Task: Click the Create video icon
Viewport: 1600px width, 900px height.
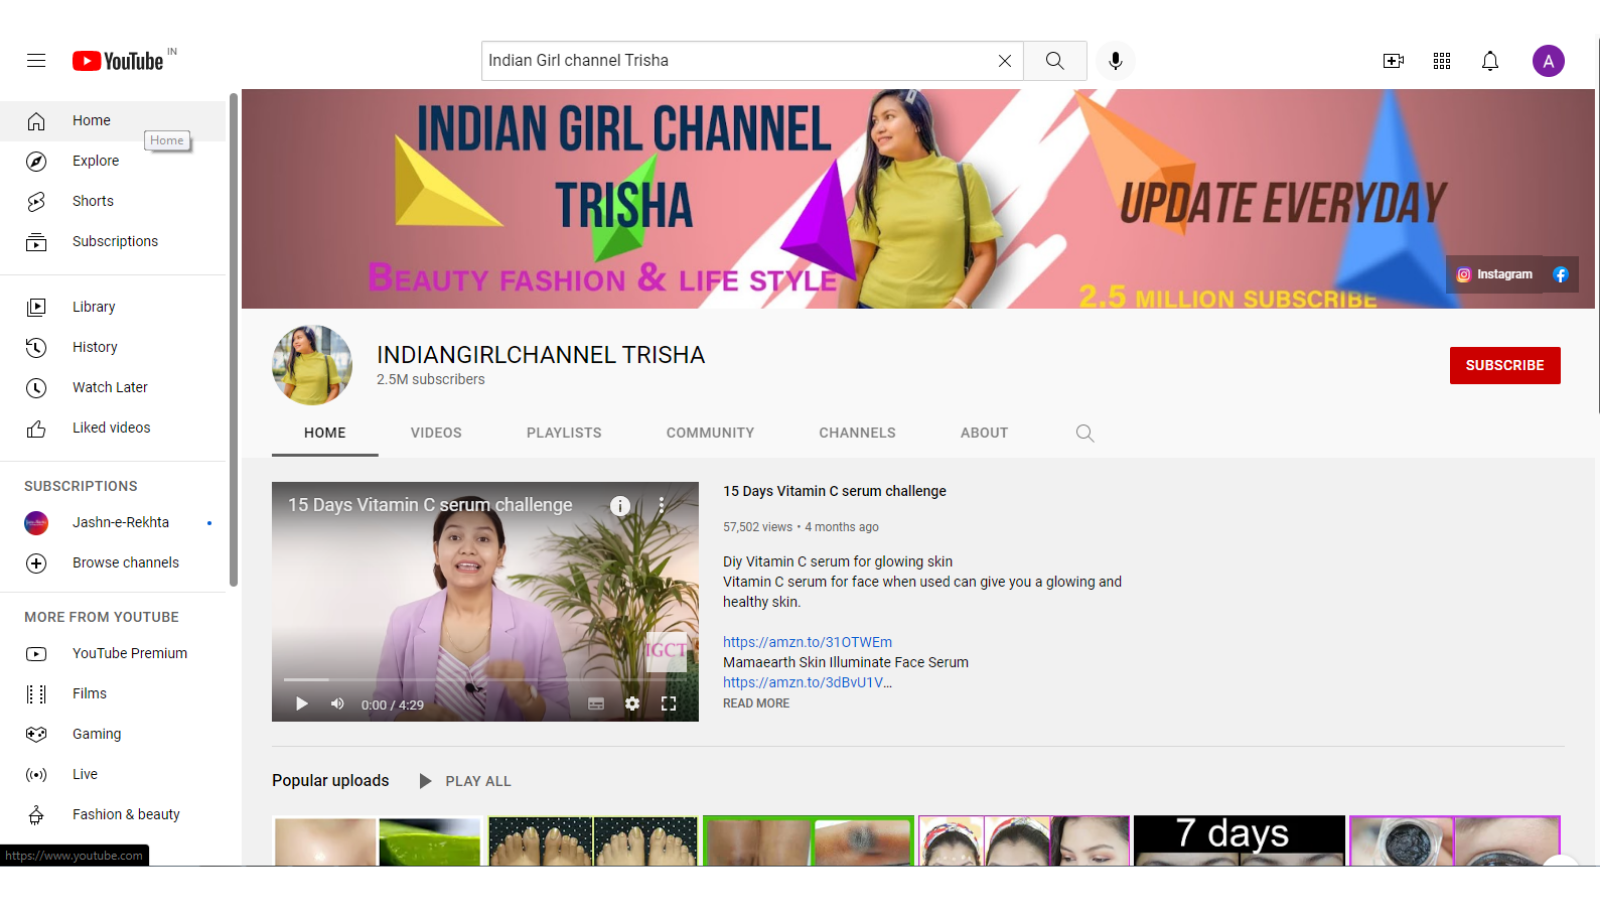Action: (x=1393, y=60)
